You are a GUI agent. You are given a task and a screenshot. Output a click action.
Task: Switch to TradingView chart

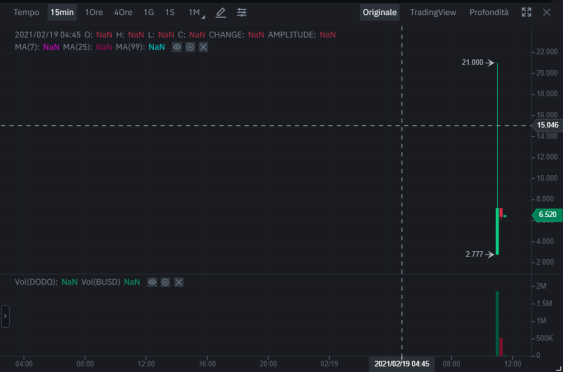coord(433,13)
